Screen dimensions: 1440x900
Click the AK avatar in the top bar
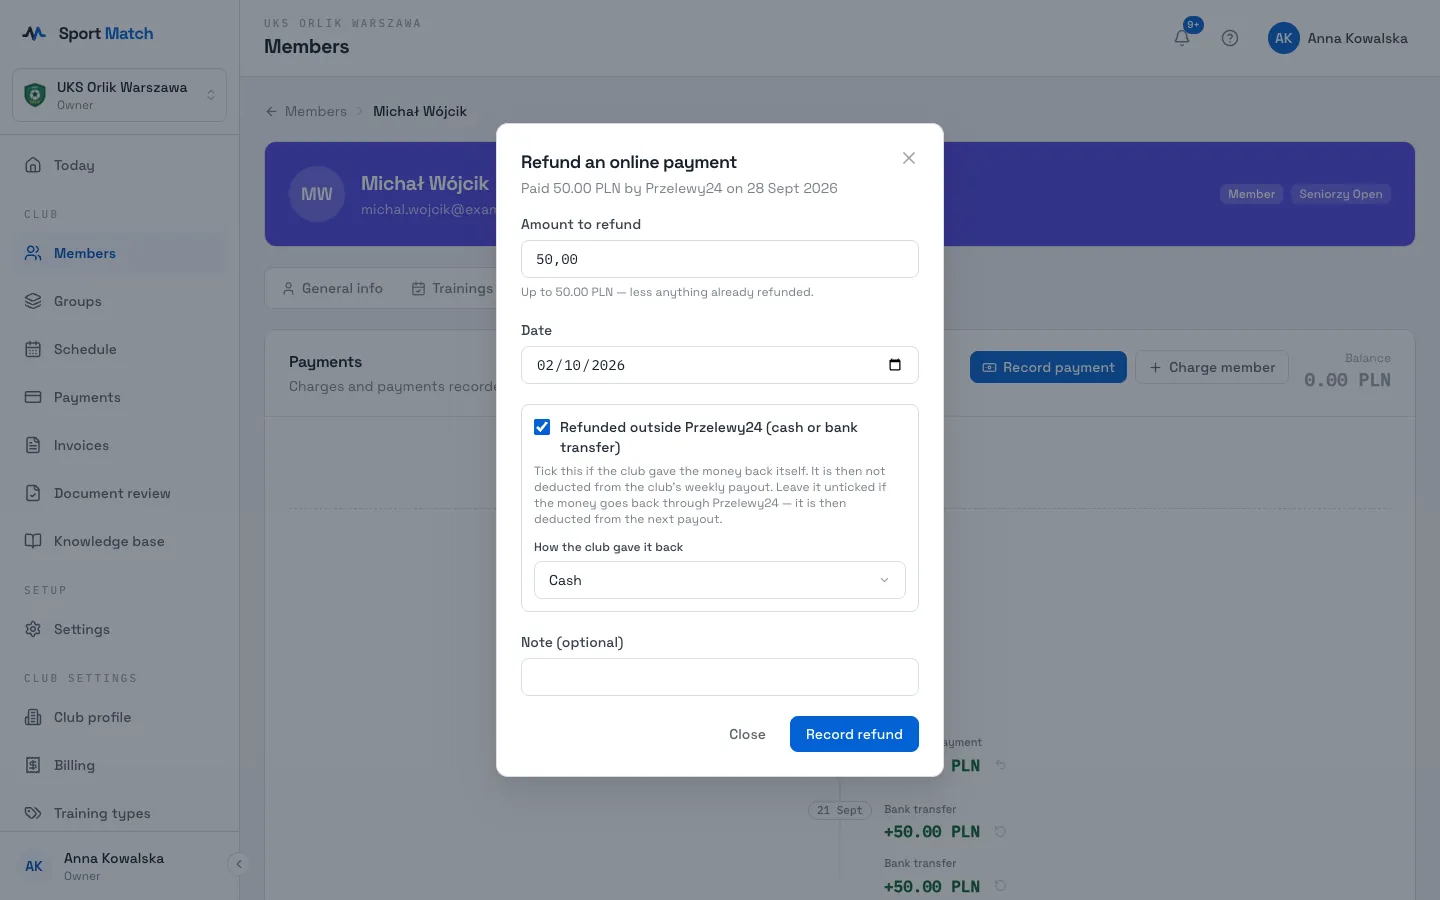coord(1284,38)
